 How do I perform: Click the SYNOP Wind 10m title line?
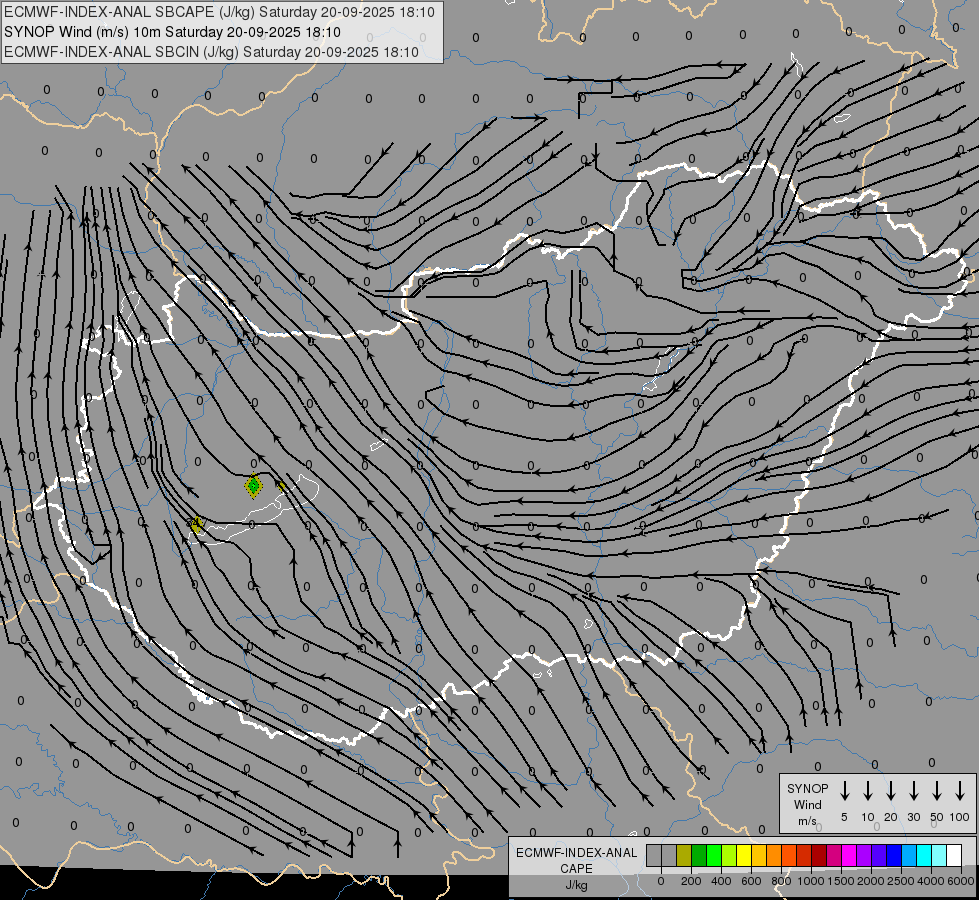click(172, 32)
